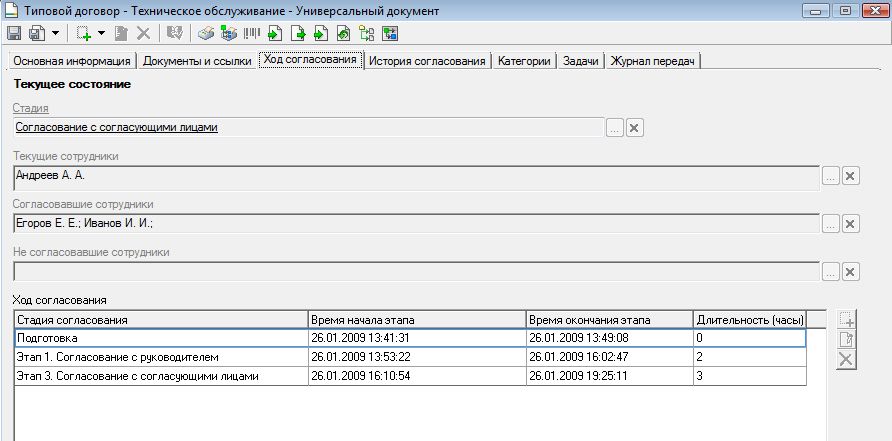Click the add row icon beside the table
This screenshot has height=441, width=892.
coord(846,319)
